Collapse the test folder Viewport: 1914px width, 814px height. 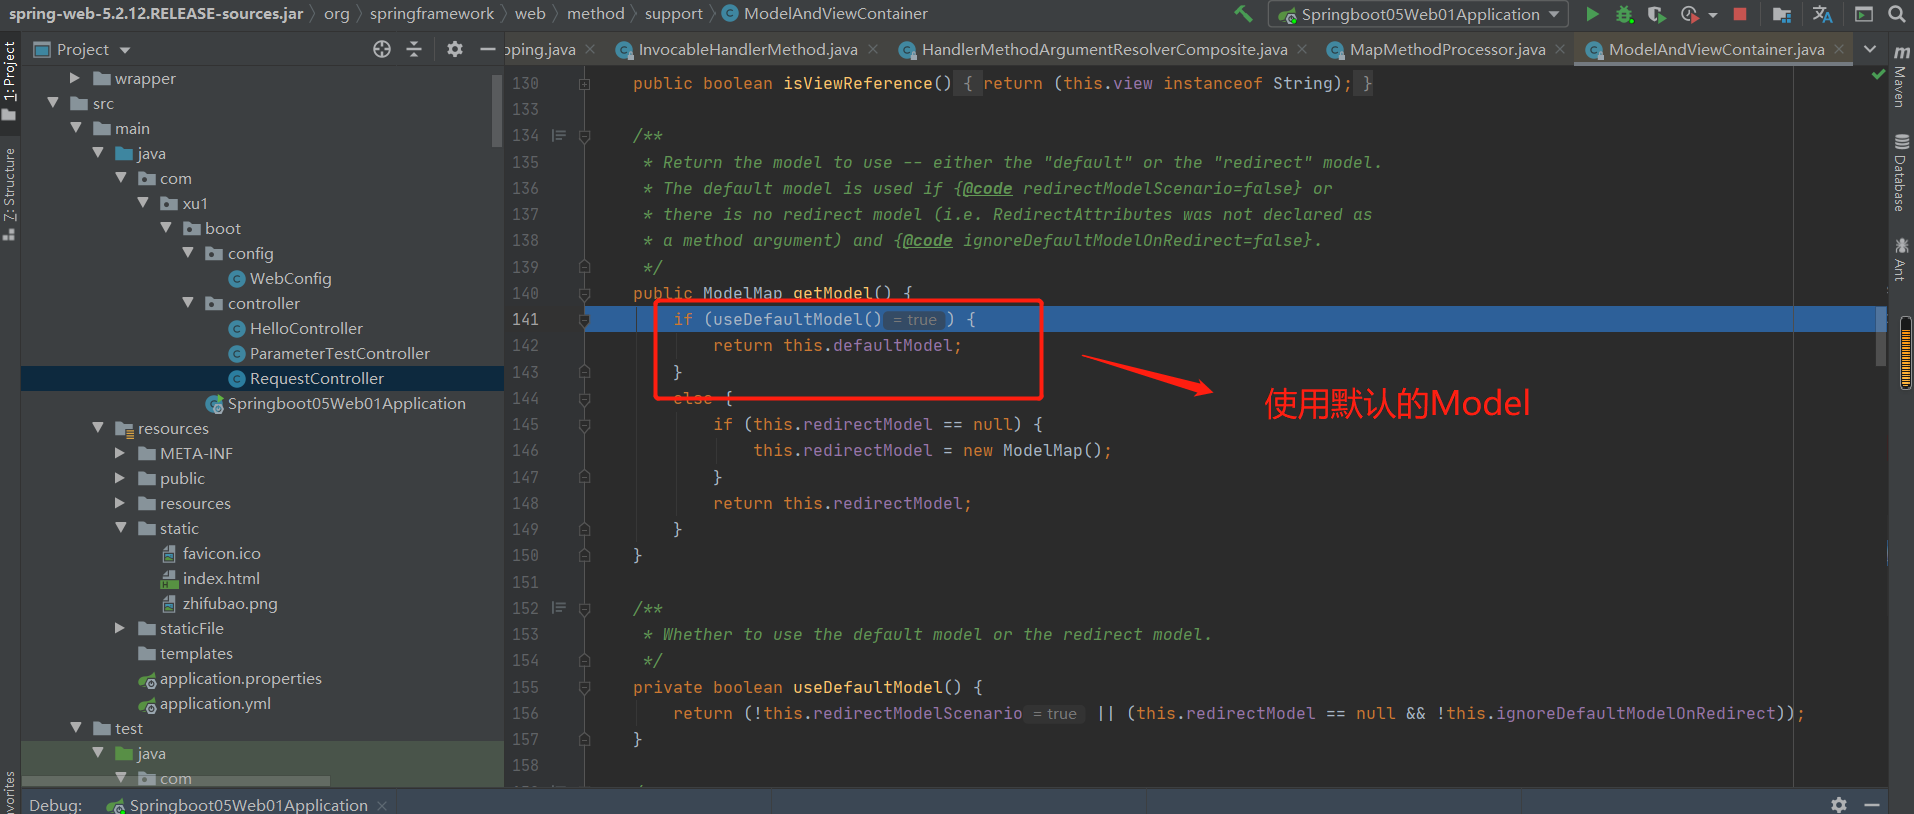[75, 728]
